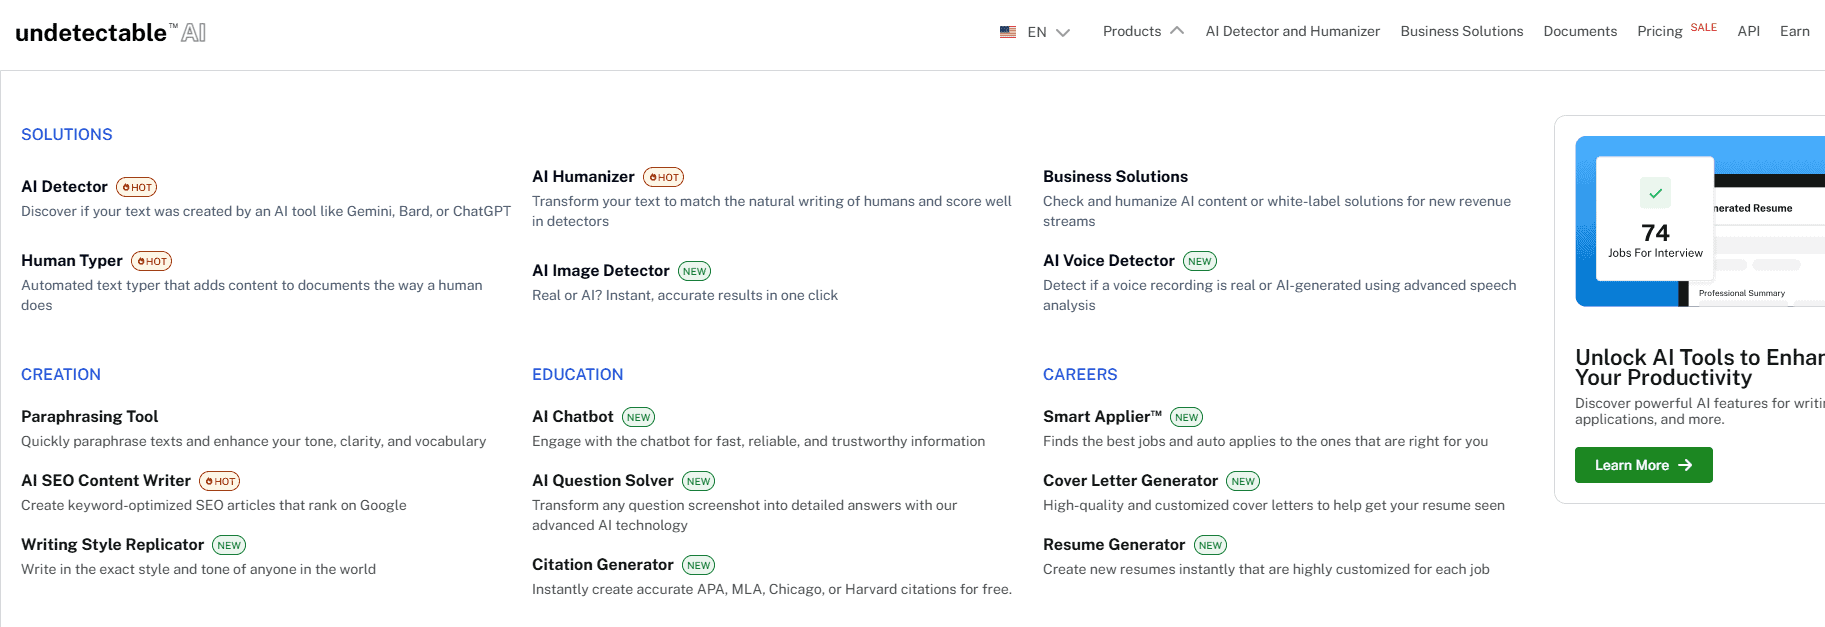Open Business Solutions in Solutions section

1115,176
